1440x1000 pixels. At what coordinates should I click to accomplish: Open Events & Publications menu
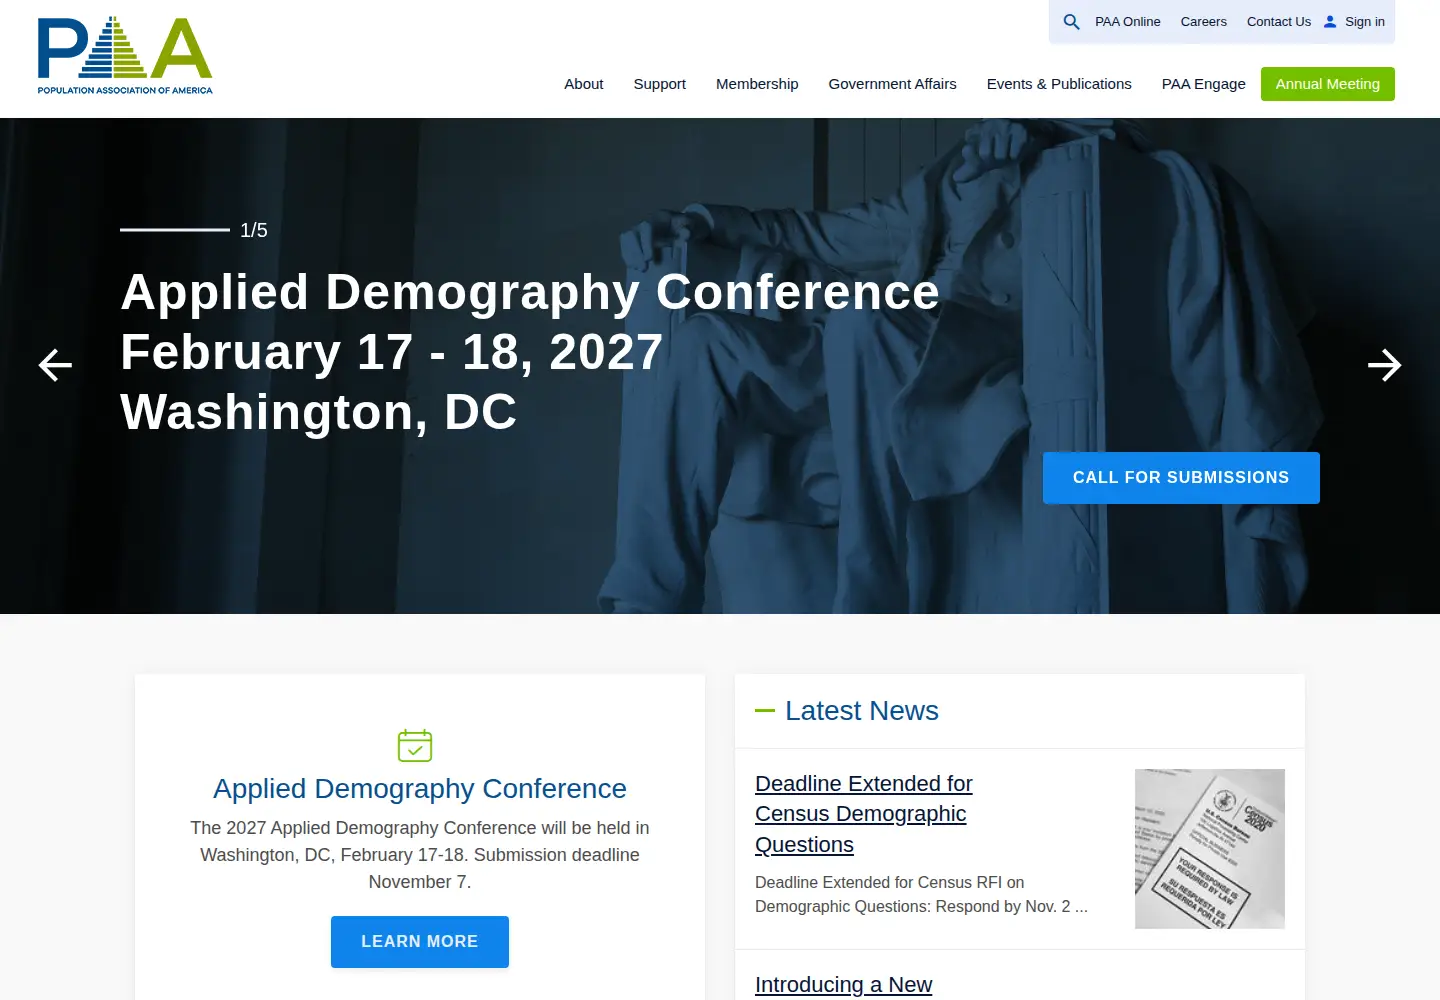pyautogui.click(x=1059, y=84)
